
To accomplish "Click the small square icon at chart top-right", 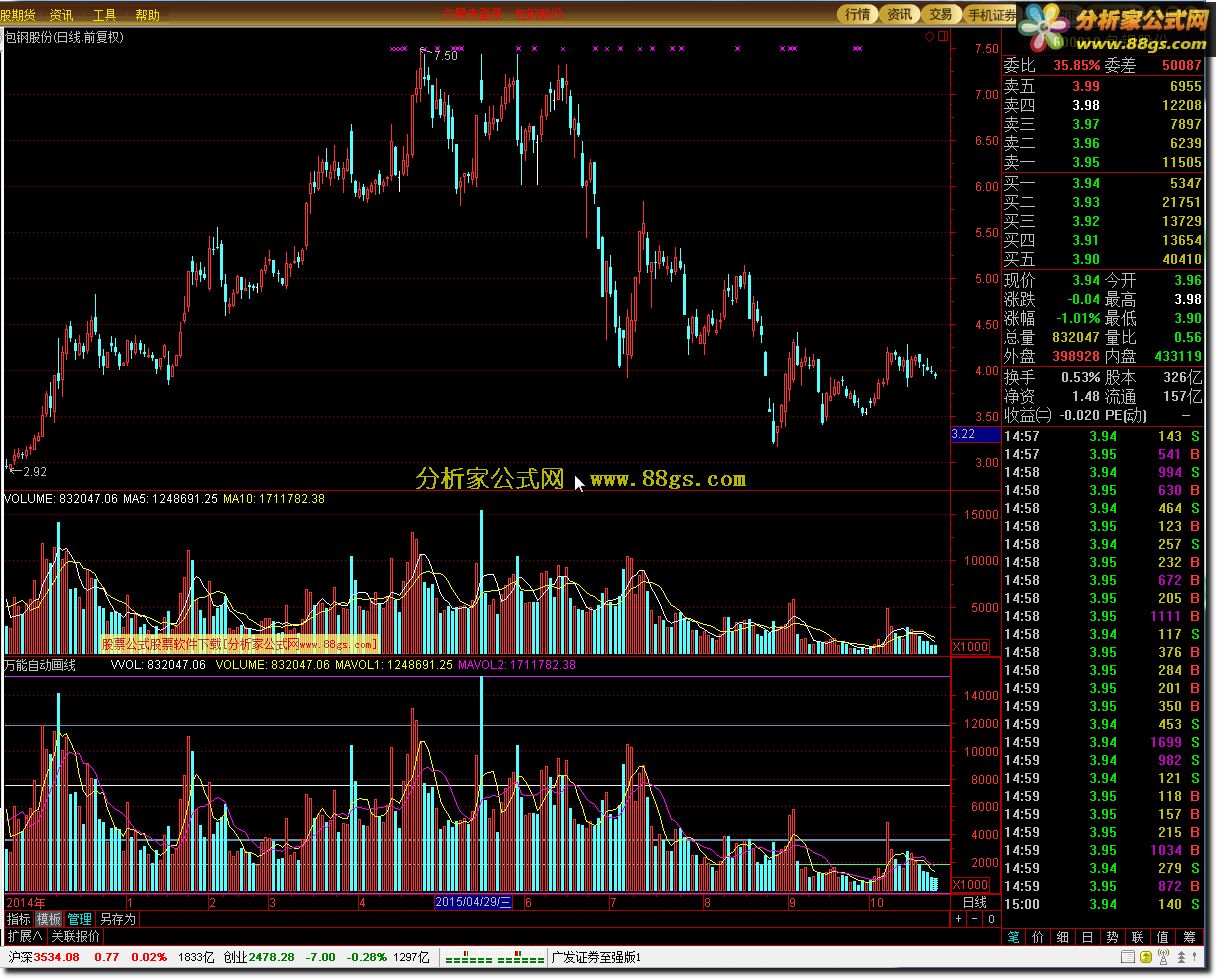I will pos(941,36).
